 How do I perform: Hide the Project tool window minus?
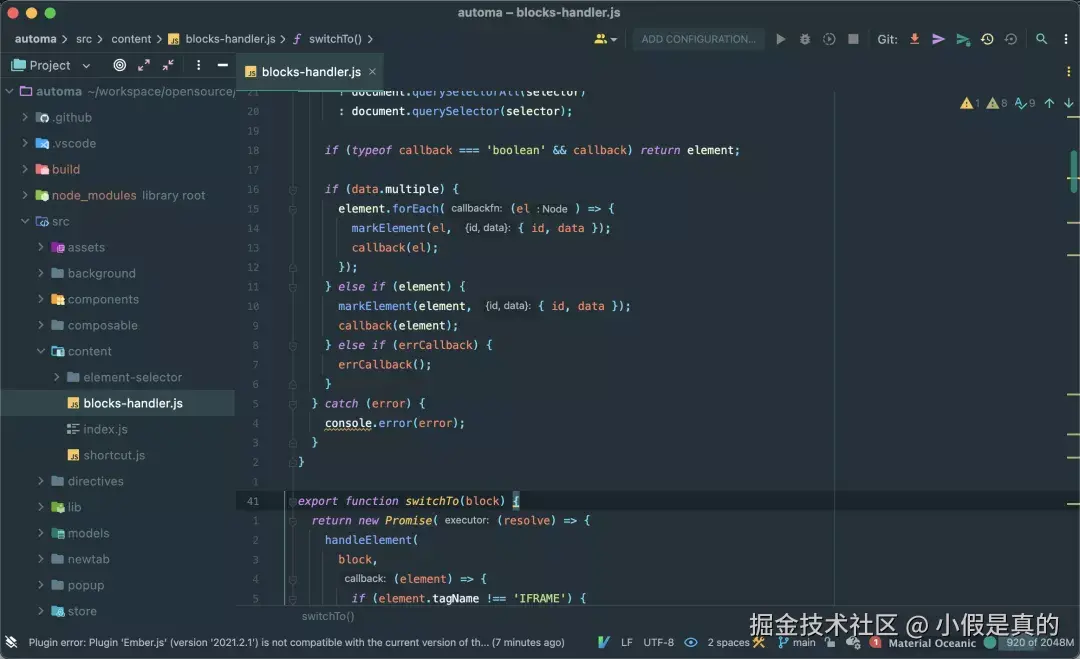coord(222,65)
